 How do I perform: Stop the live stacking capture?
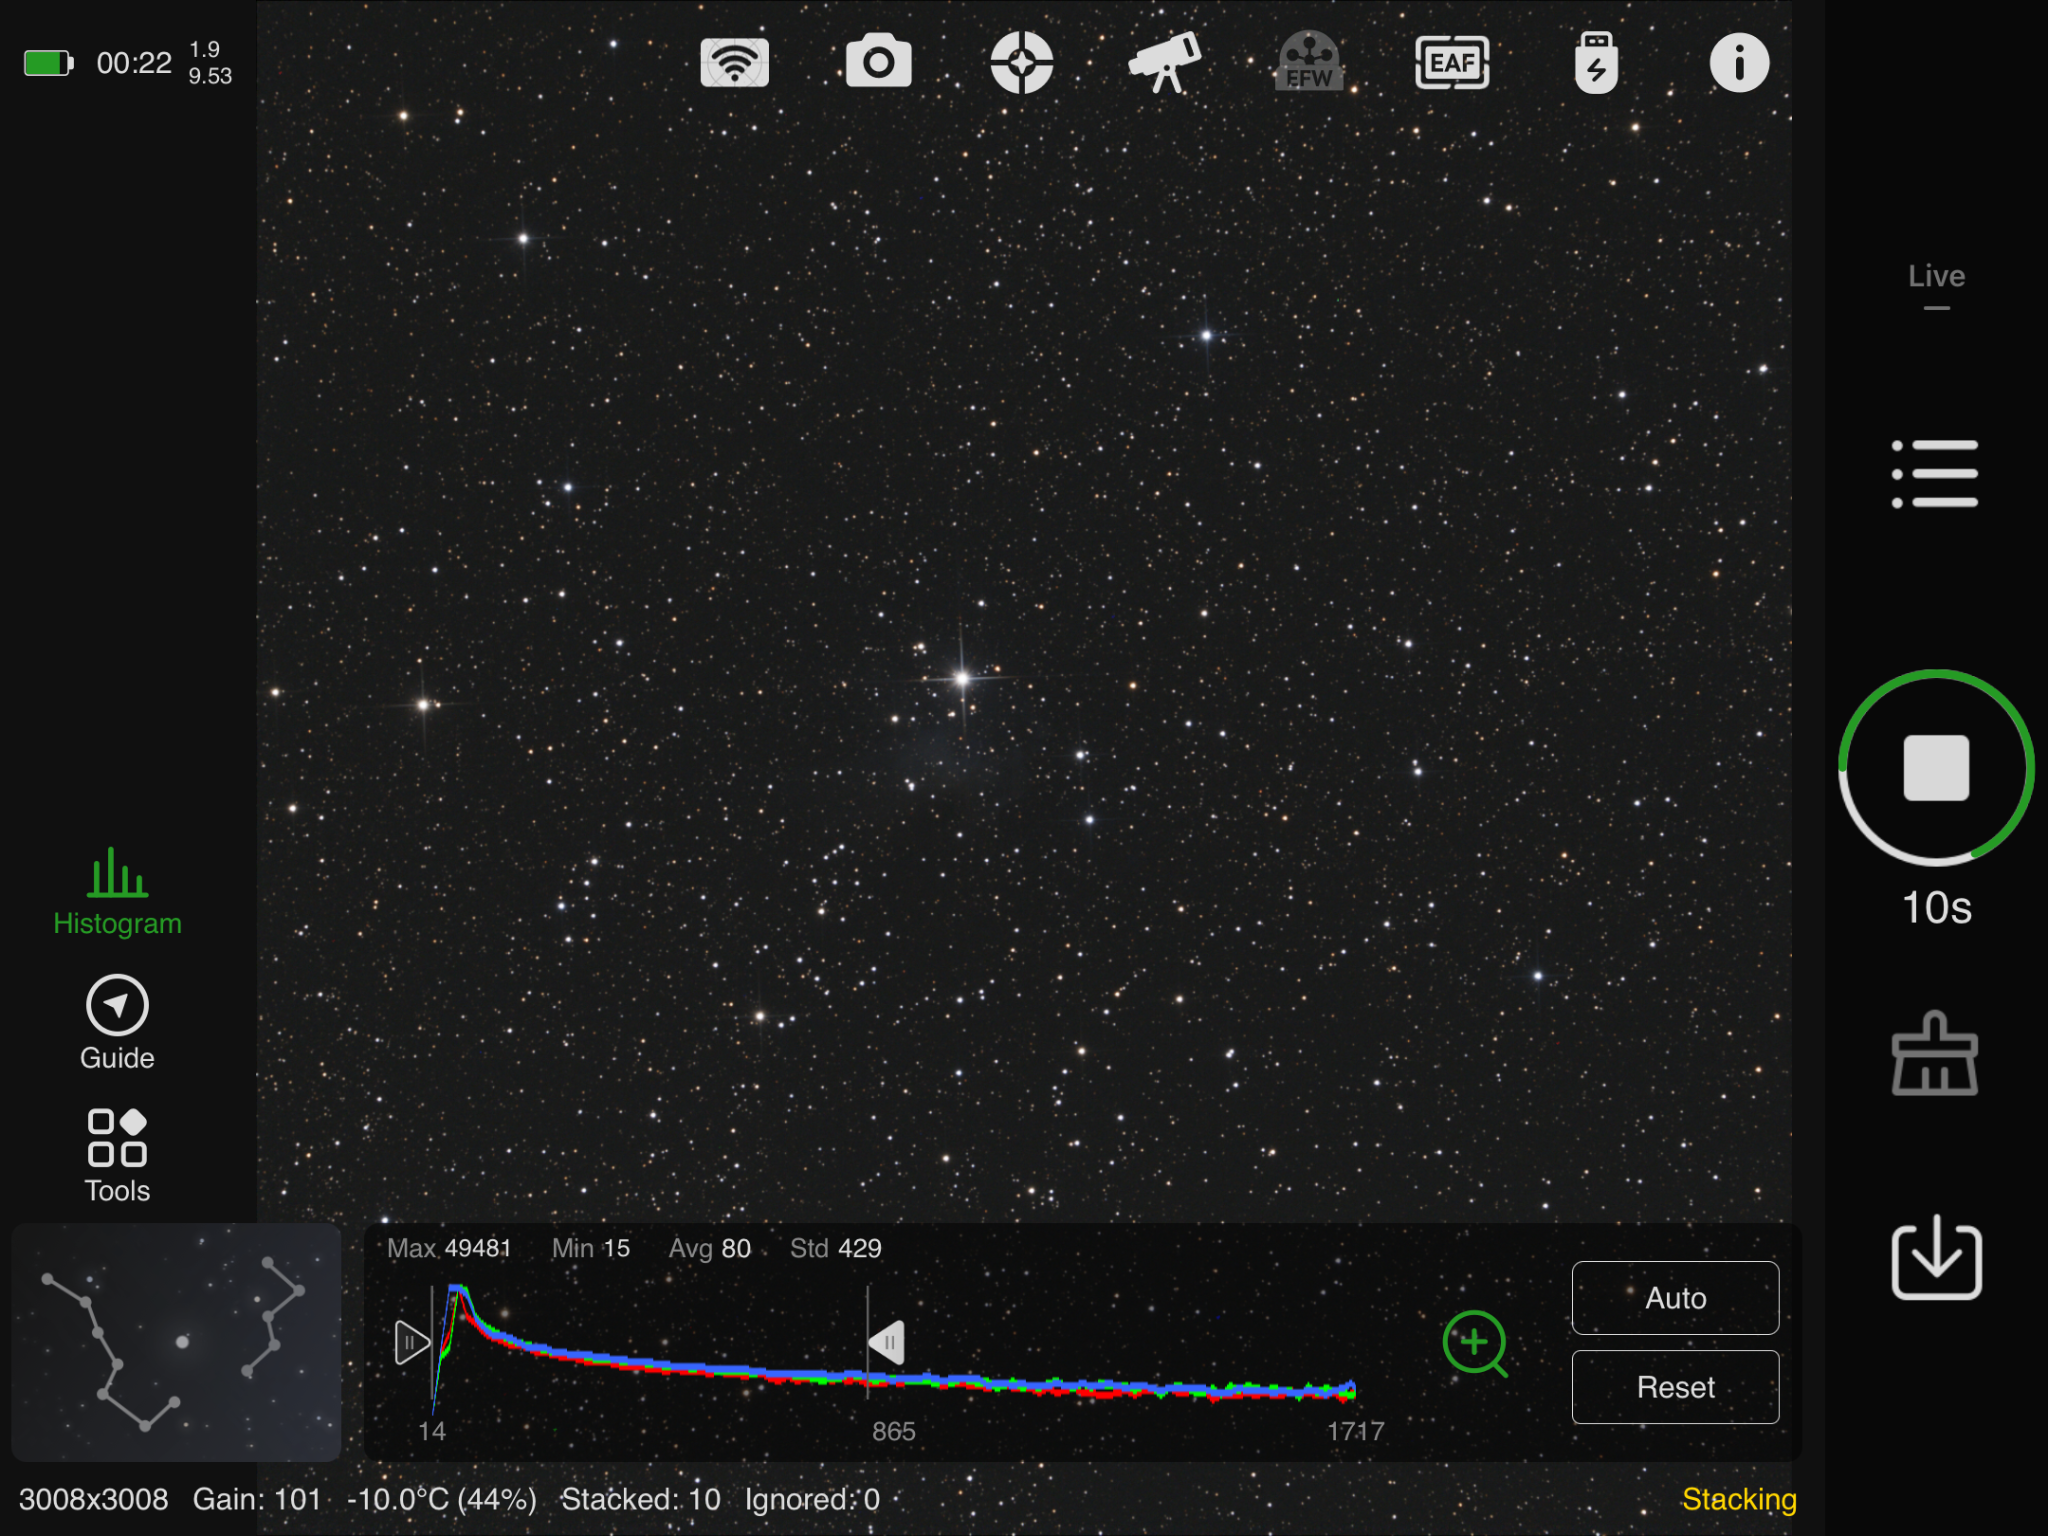coord(1936,768)
